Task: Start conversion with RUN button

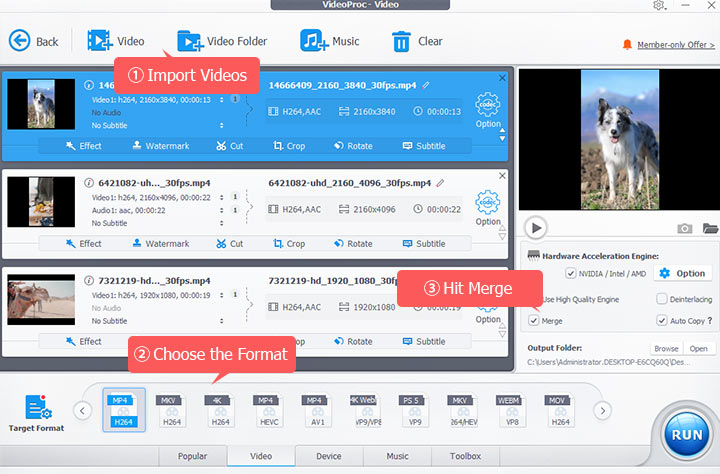Action: [686, 434]
